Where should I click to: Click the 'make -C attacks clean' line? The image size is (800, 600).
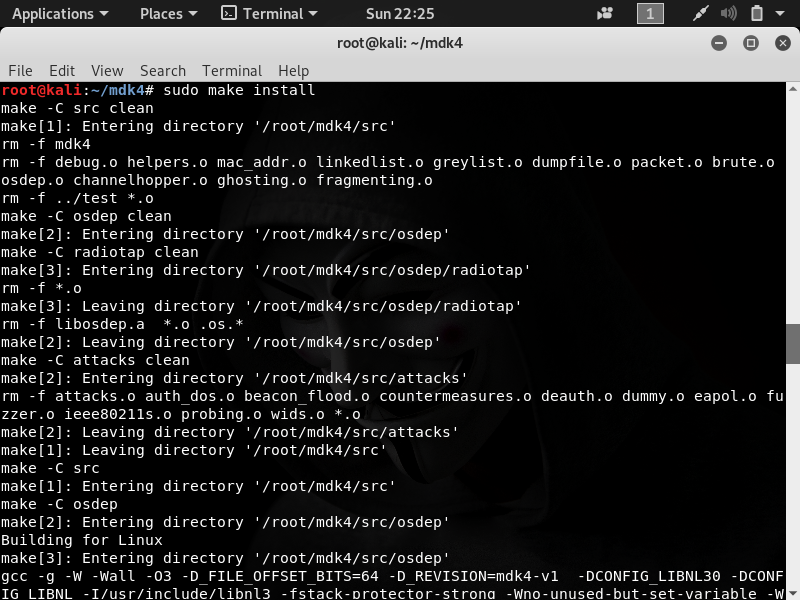[95, 360]
